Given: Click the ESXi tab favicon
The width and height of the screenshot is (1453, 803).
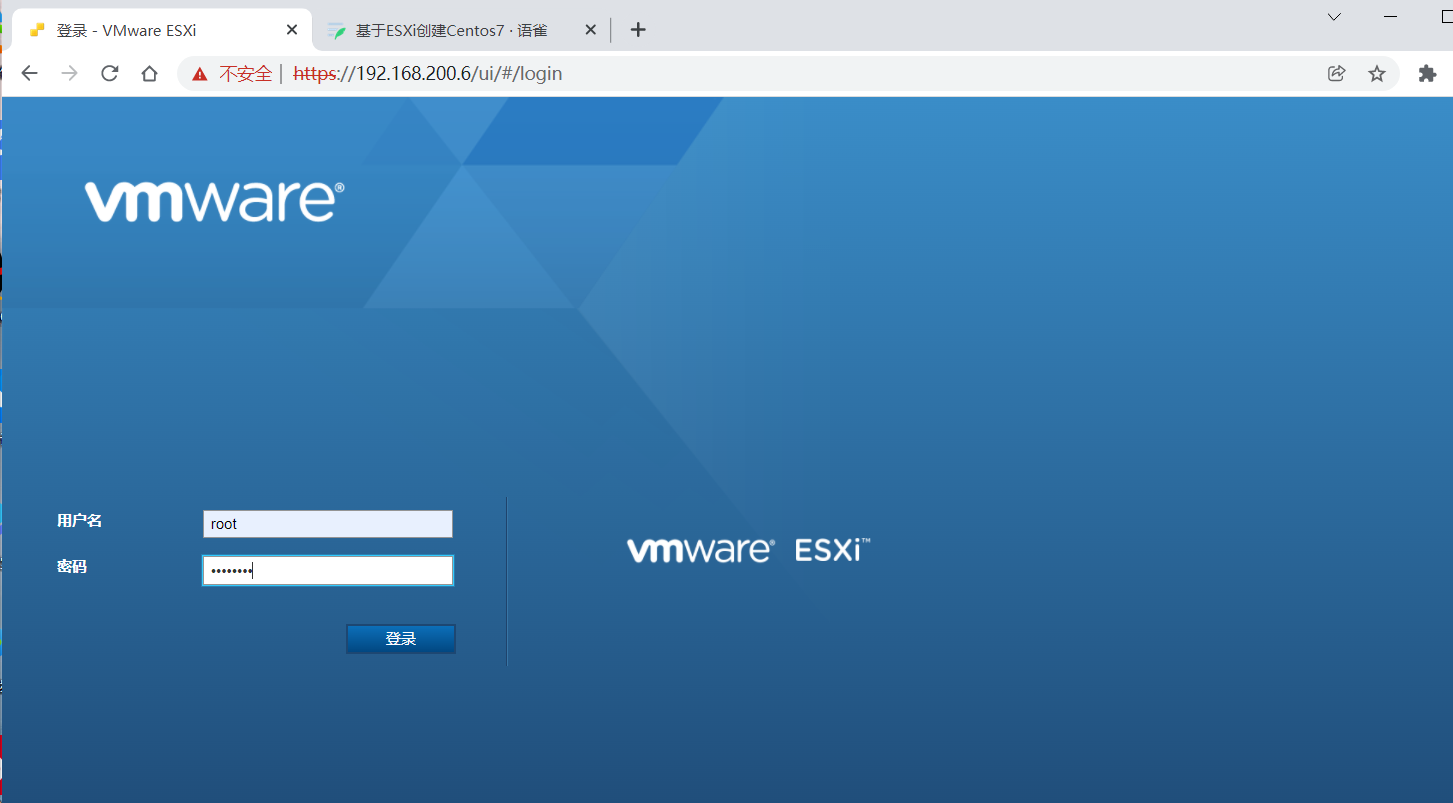Looking at the screenshot, I should tap(38, 30).
